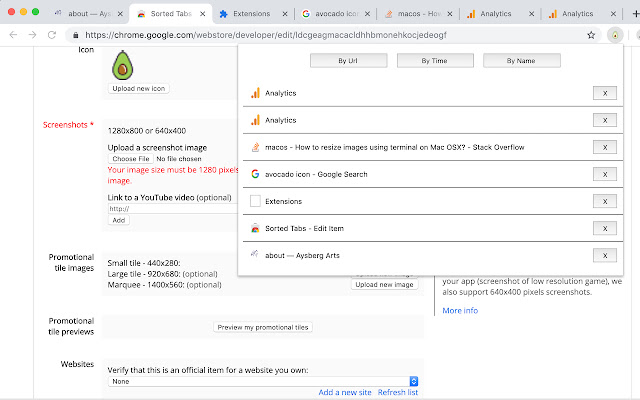Go back with the browser back arrow

tap(13, 35)
